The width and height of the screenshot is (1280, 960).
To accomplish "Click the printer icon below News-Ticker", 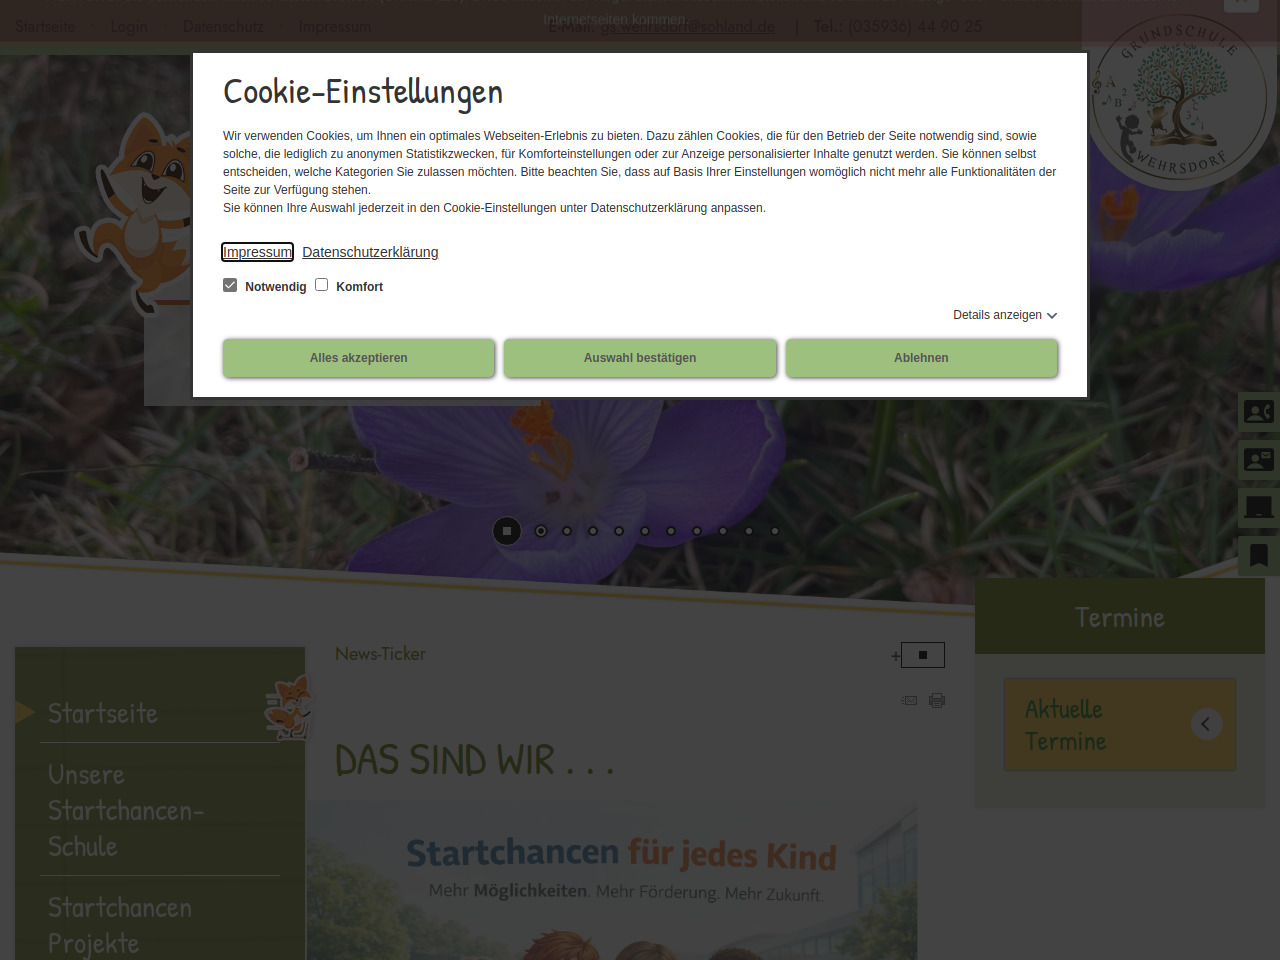I will [937, 700].
